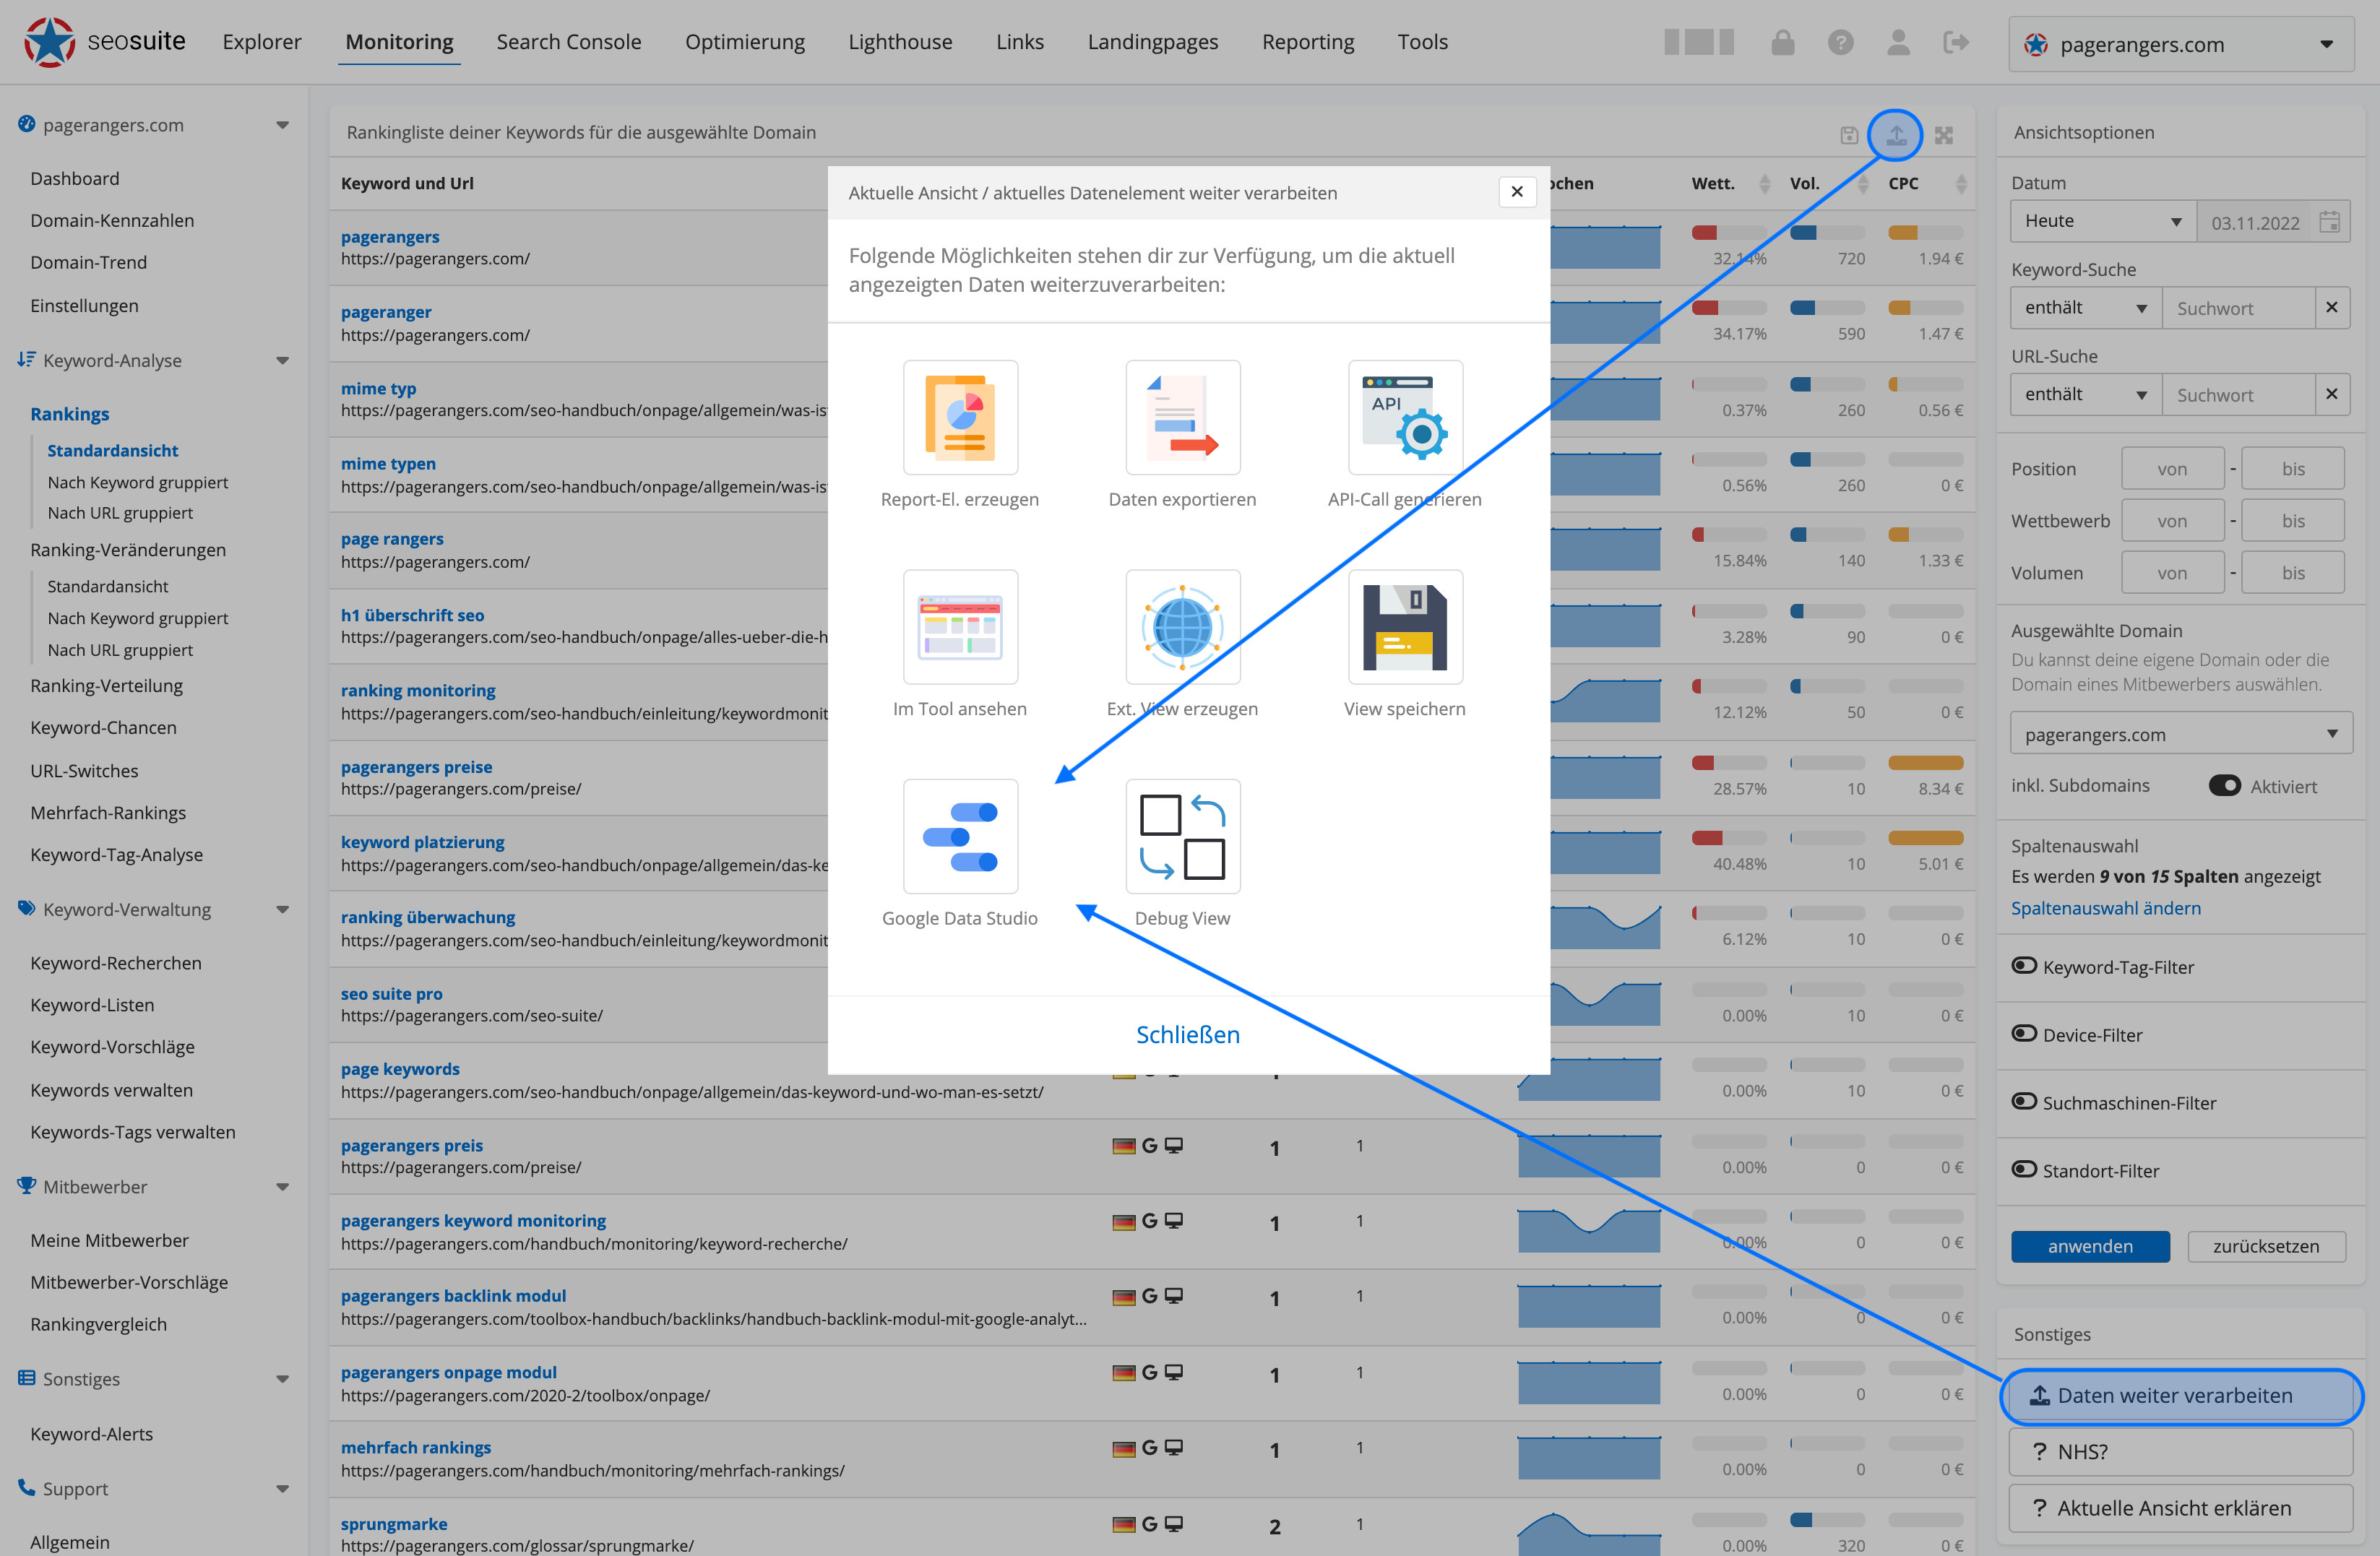Open the Optimierung menu
This screenshot has height=1556, width=2380.
pos(745,42)
